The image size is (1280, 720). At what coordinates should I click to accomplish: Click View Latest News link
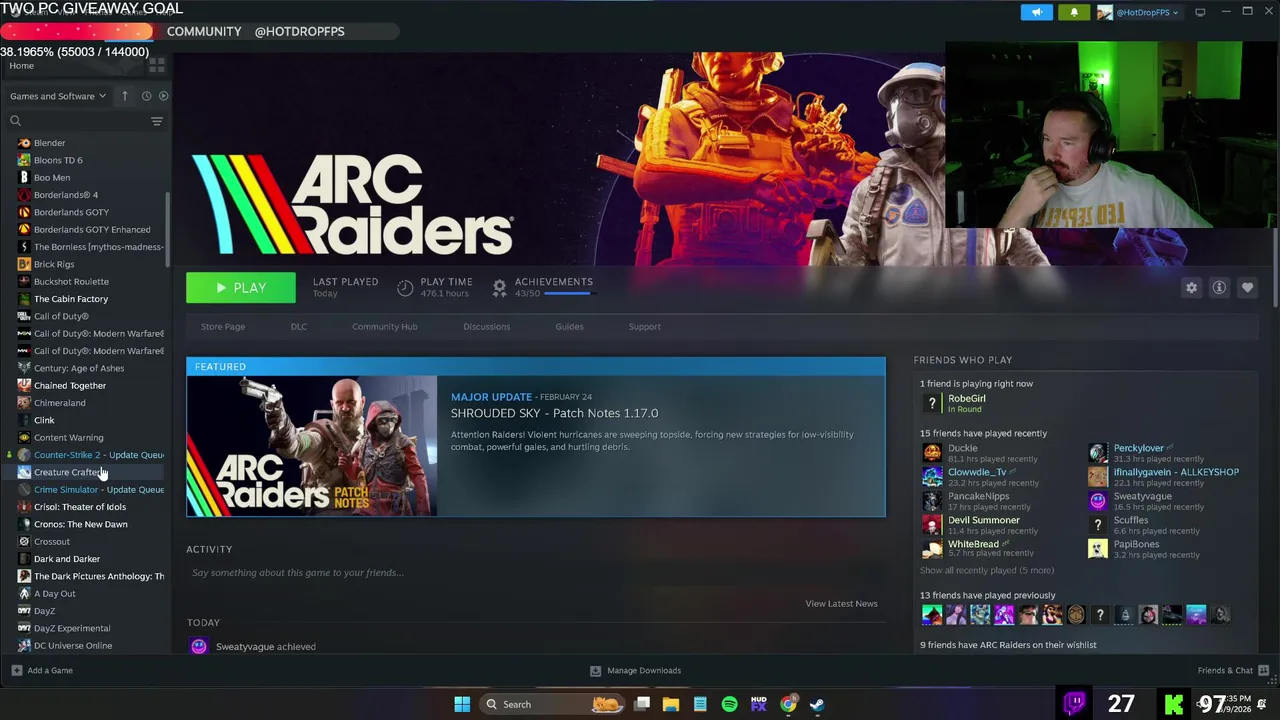point(841,604)
